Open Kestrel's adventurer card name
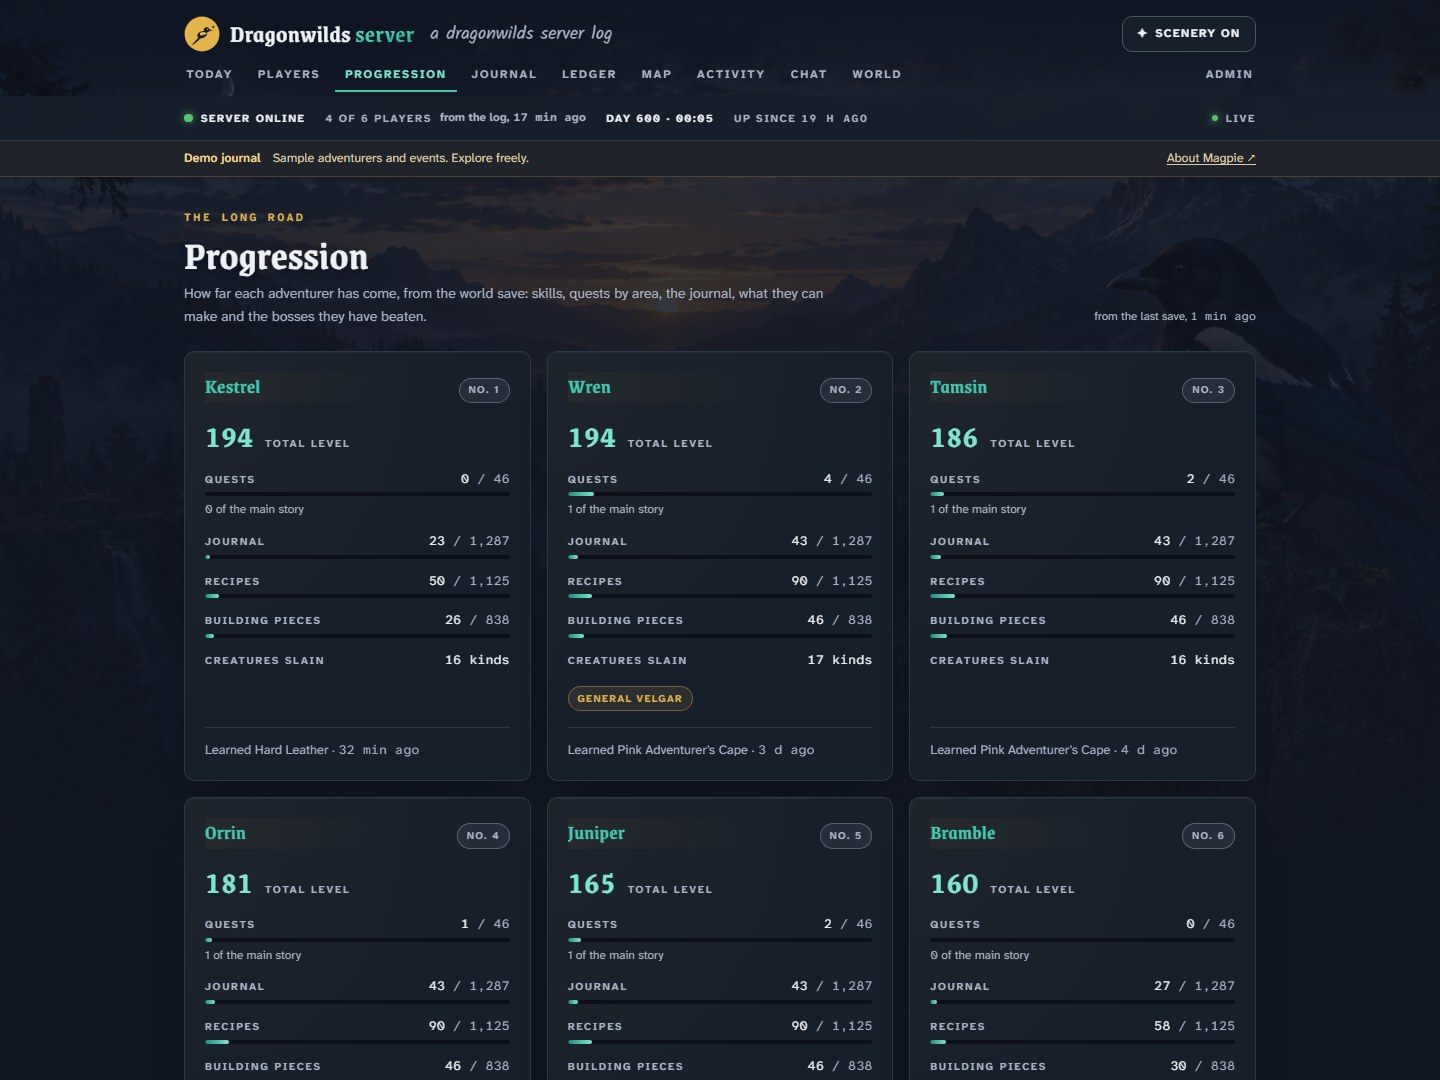This screenshot has width=1440, height=1080. [x=232, y=387]
